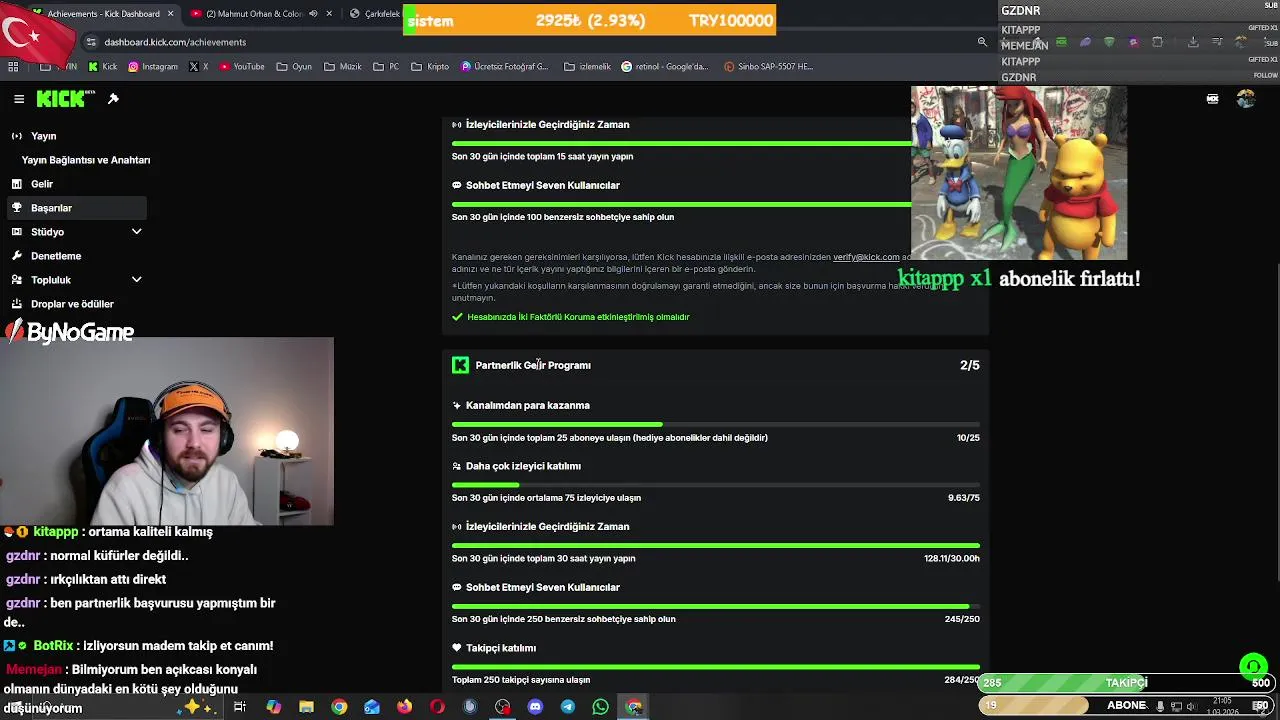Image resolution: width=1280 pixels, height=720 pixels.
Task: Close the Achievements browser tab
Action: pos(171,14)
